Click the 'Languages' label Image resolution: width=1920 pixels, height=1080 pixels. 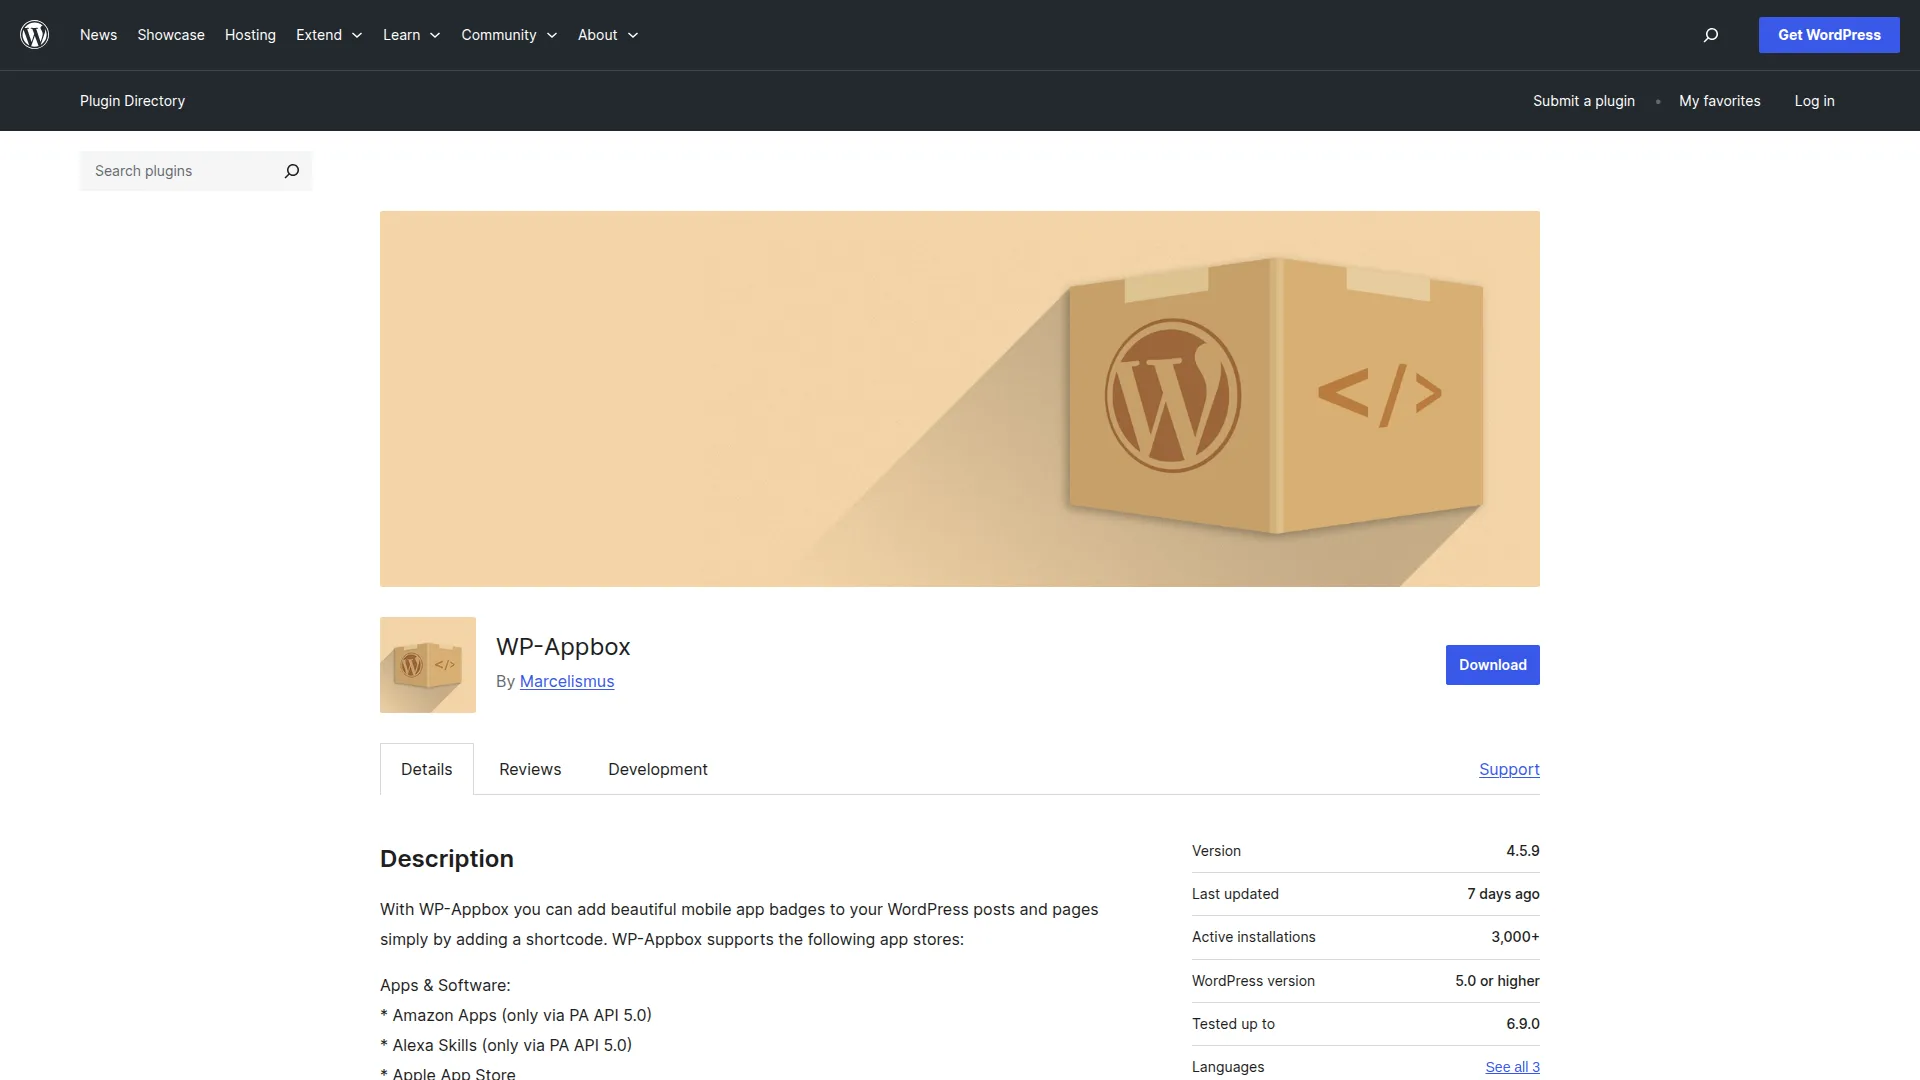point(1228,1067)
